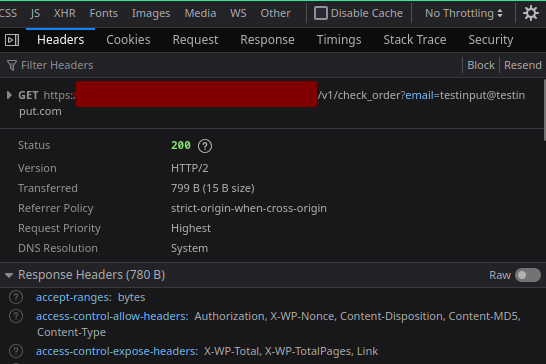Click the Status 200 help question icon
This screenshot has width=546, height=364.
pyautogui.click(x=205, y=146)
